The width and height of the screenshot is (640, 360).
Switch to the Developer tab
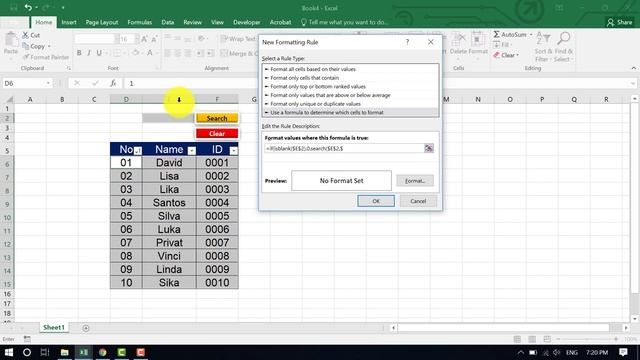point(247,22)
